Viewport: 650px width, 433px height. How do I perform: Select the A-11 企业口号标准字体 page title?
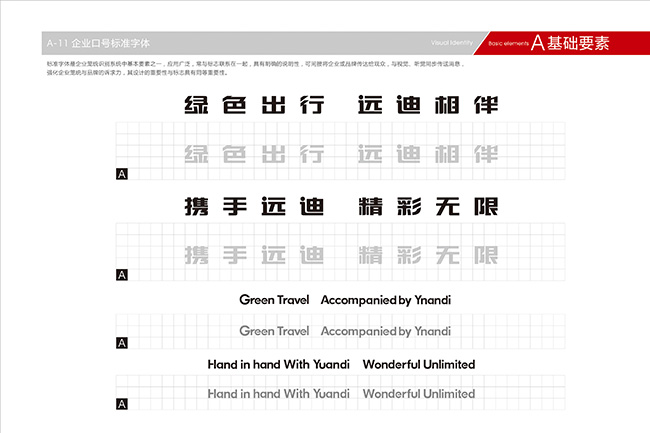(97, 43)
